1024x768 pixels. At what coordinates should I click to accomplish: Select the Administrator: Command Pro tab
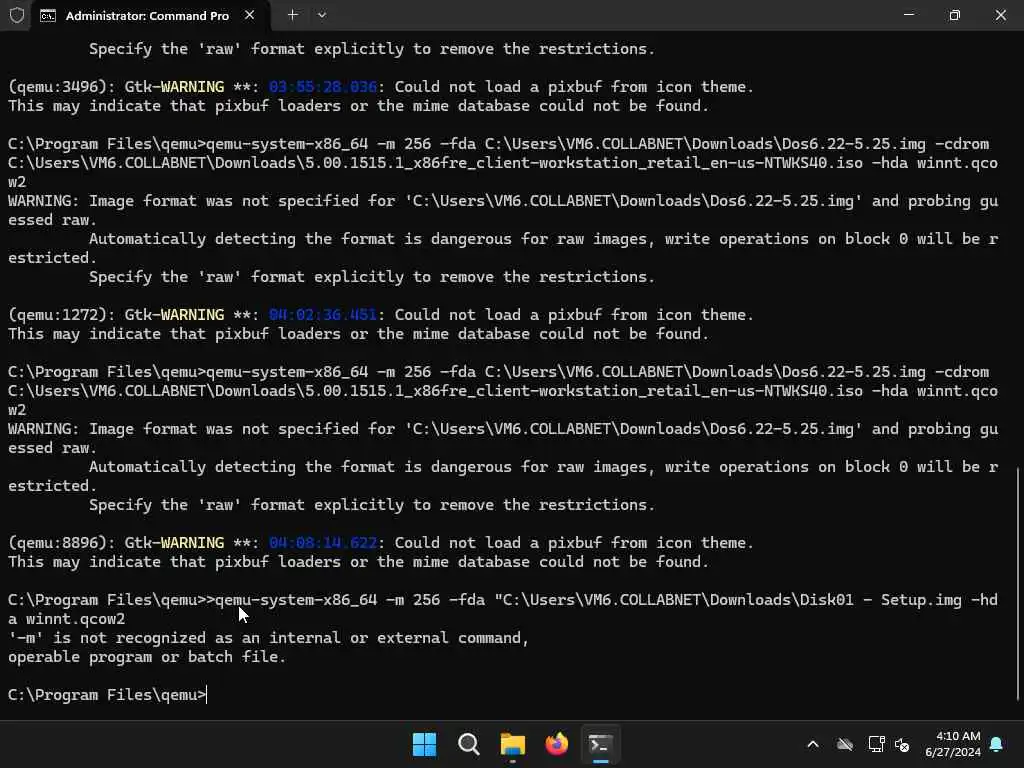[x=150, y=16]
